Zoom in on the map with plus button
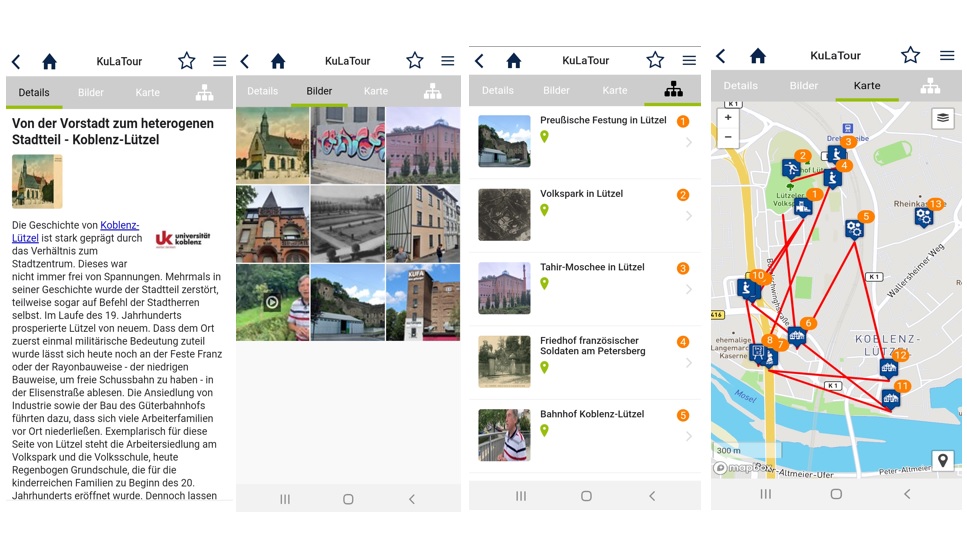The image size is (967, 536). 728,118
